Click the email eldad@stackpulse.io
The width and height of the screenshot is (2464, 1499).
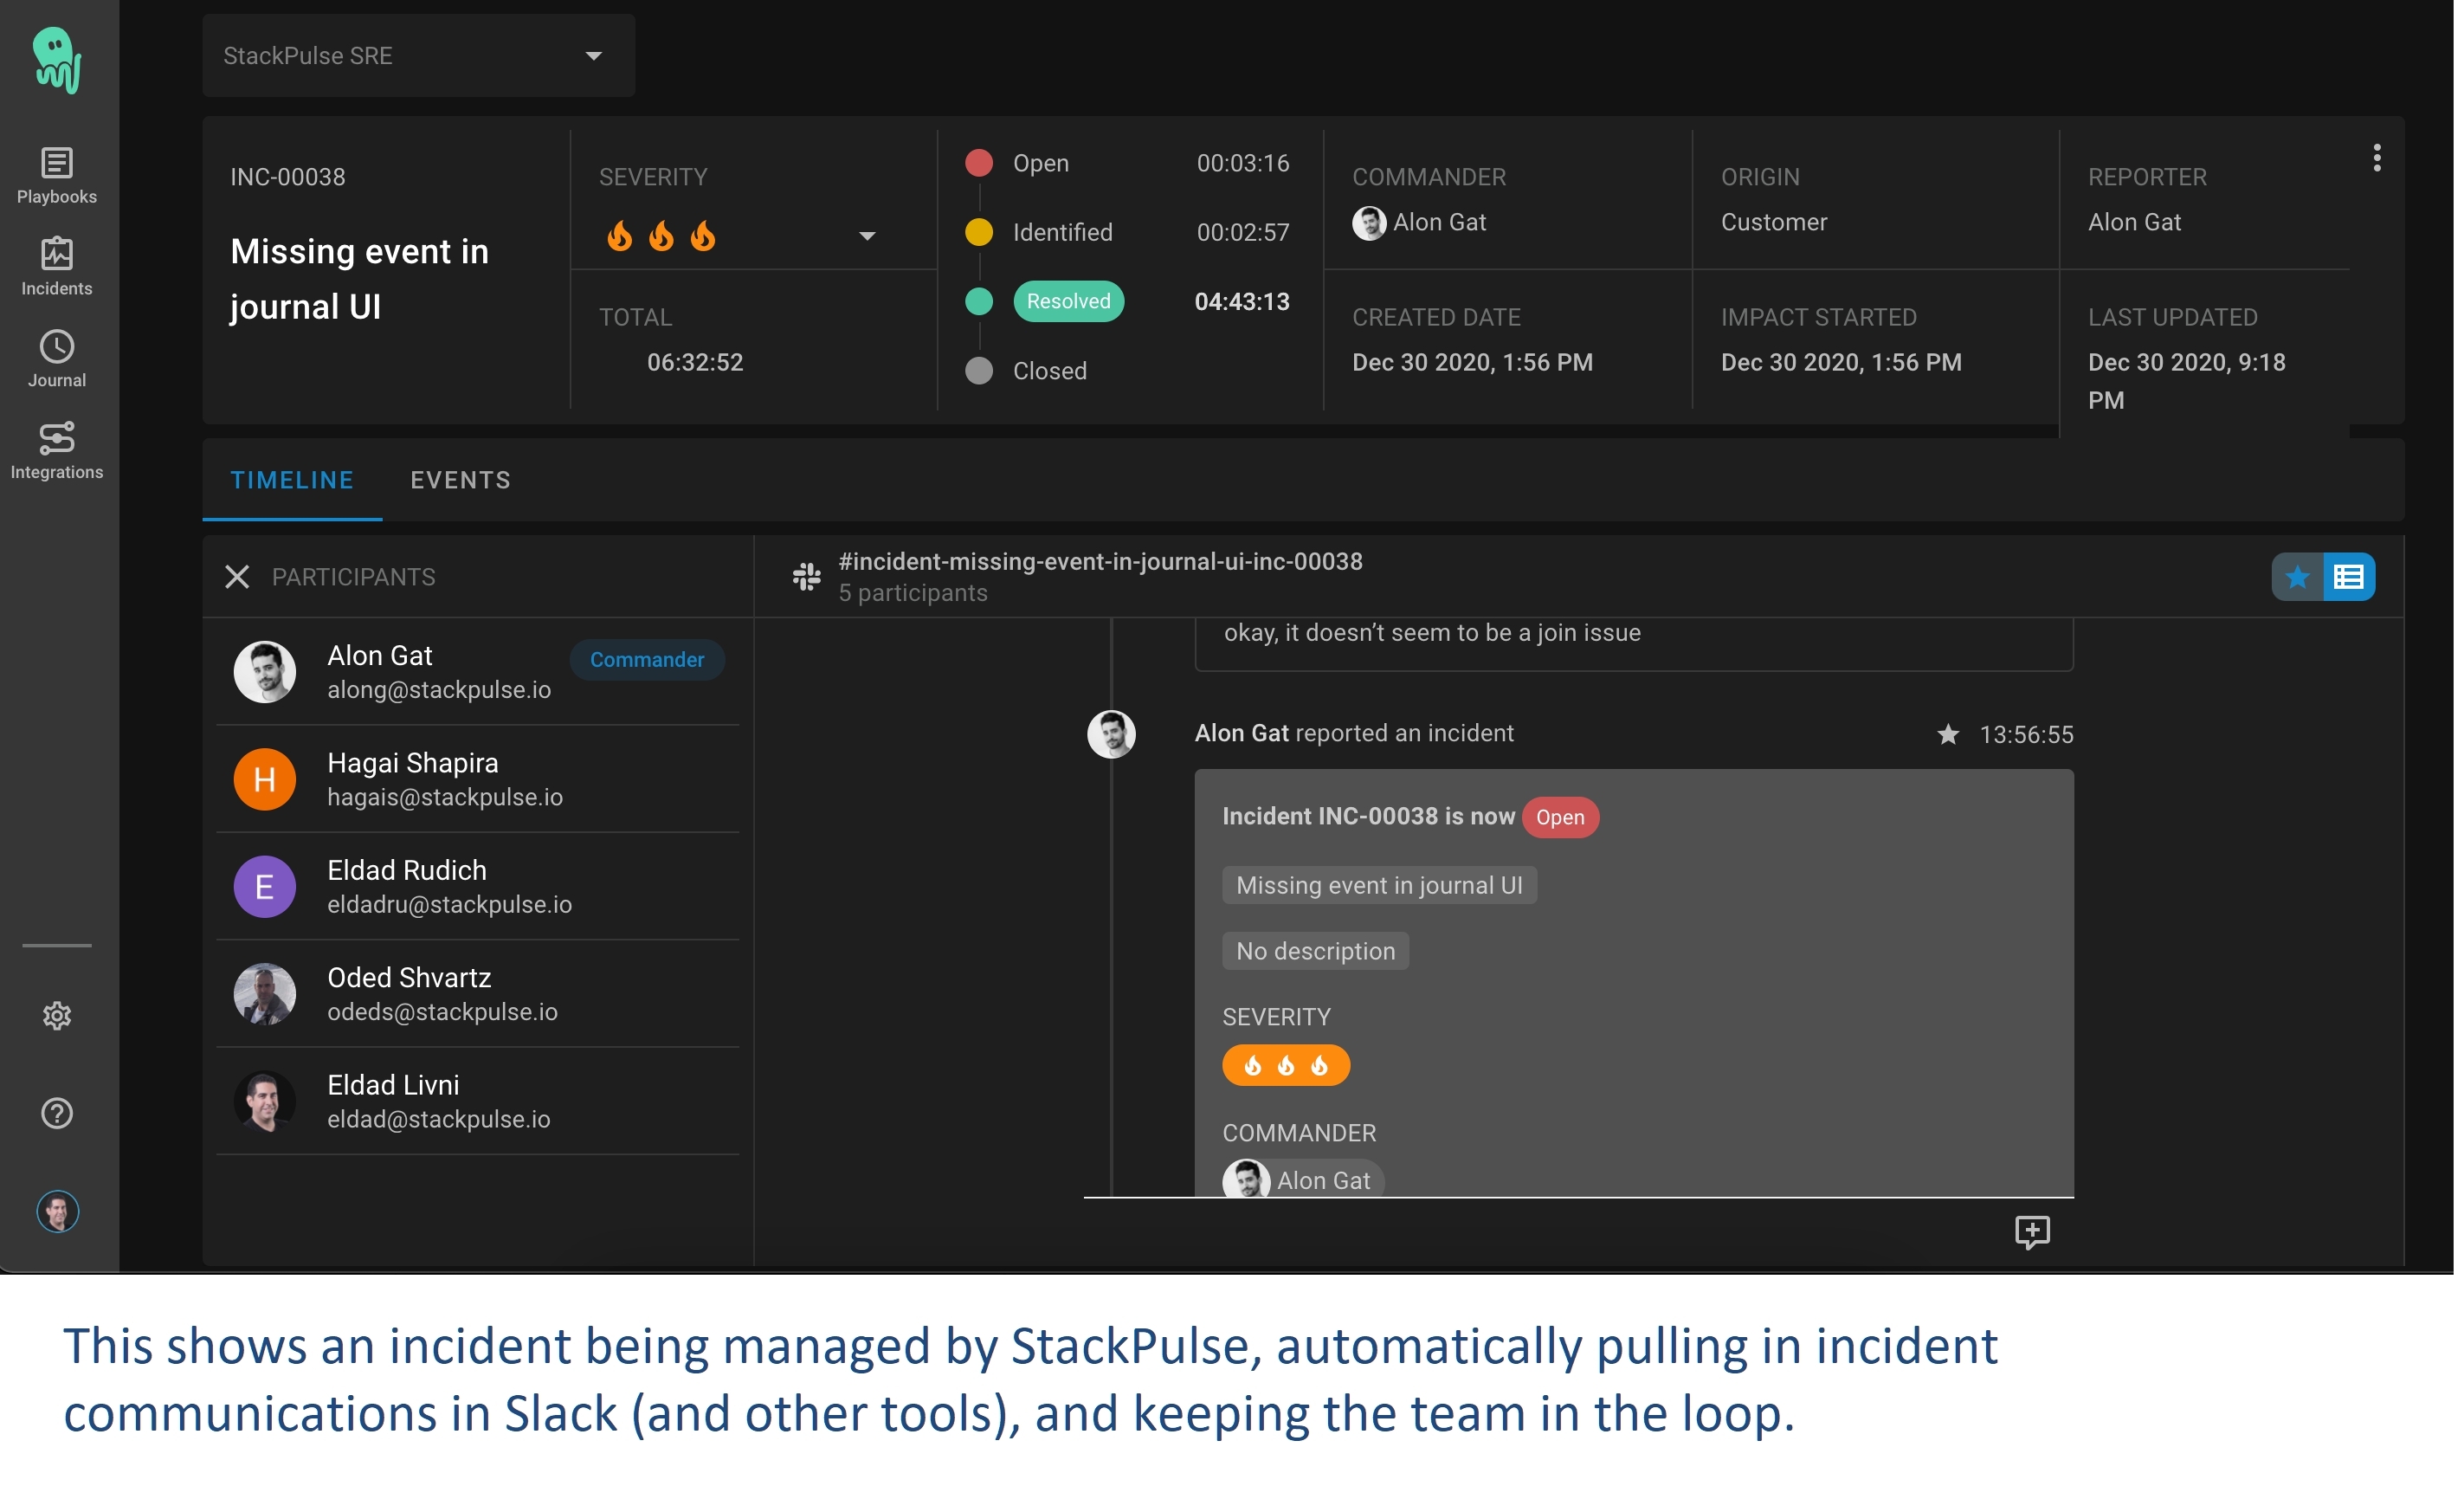[439, 1119]
